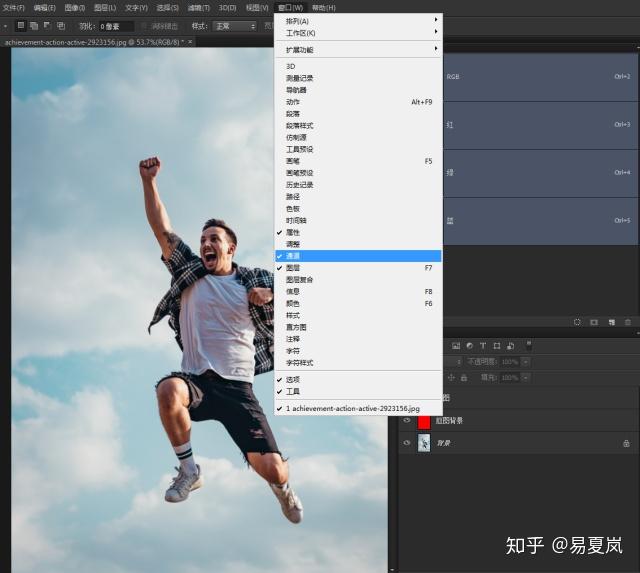Filter layers by adjustment layer icon
This screenshot has height=573, width=640.
(x=469, y=346)
